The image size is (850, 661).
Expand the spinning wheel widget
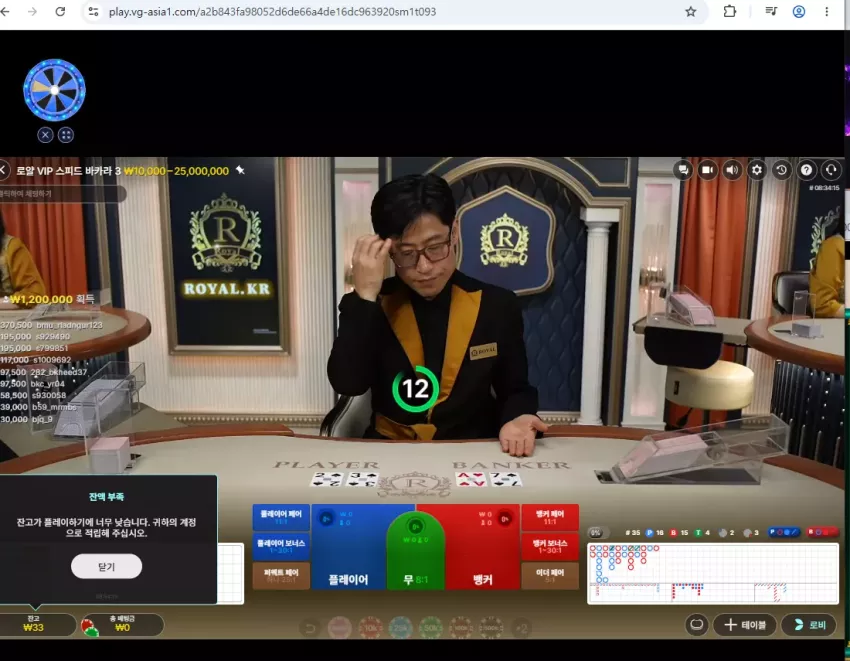pyautogui.click(x=66, y=135)
